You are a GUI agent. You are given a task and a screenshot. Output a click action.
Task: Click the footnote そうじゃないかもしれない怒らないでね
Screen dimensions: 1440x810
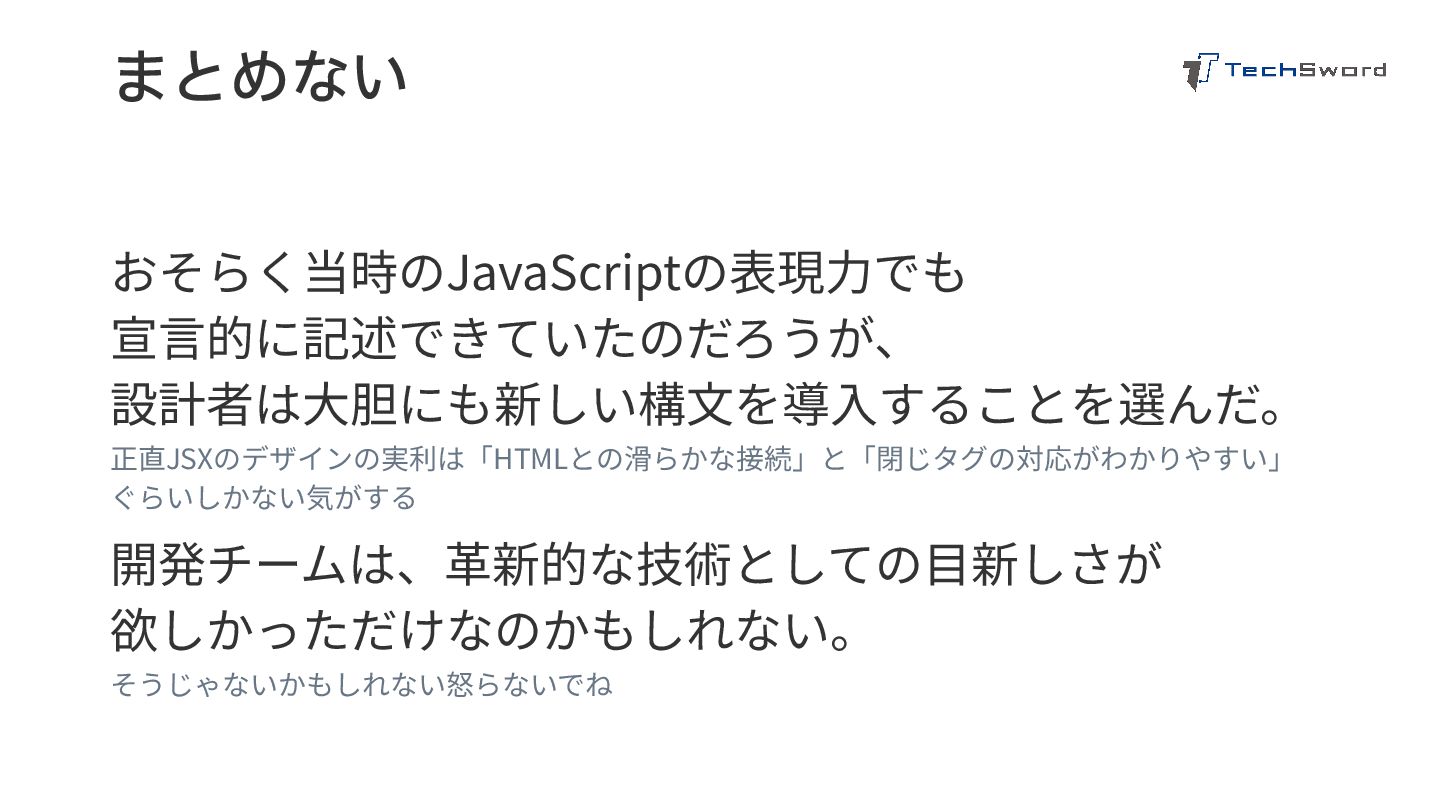click(362, 685)
